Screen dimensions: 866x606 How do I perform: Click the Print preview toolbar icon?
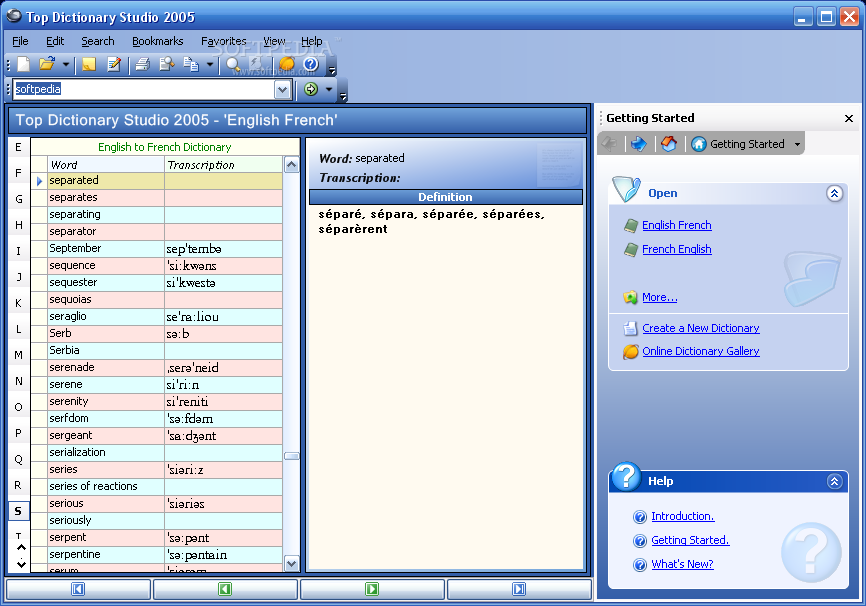coord(167,65)
